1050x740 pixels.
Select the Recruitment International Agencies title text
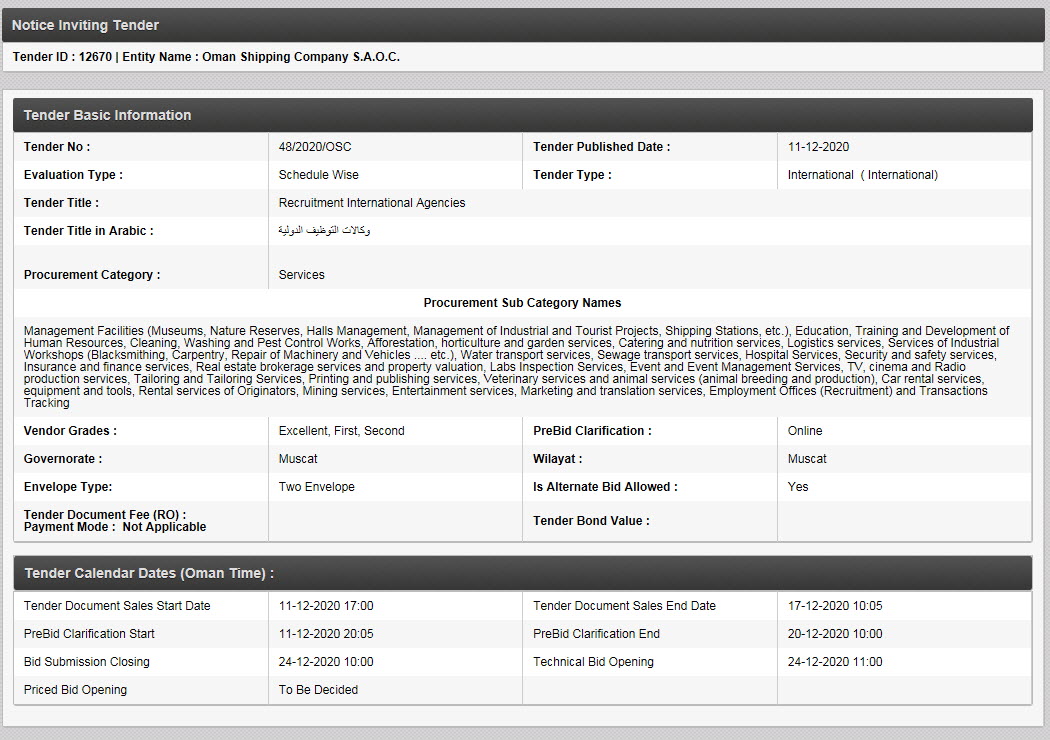372,203
